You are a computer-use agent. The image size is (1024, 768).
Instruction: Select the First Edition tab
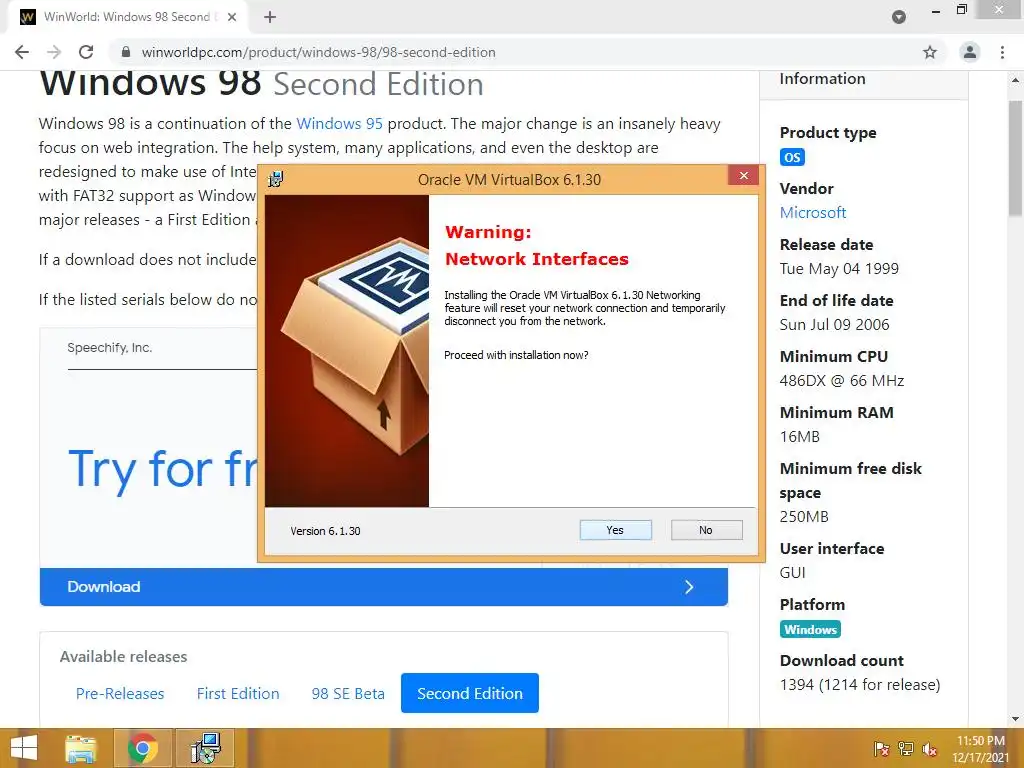pyautogui.click(x=238, y=694)
